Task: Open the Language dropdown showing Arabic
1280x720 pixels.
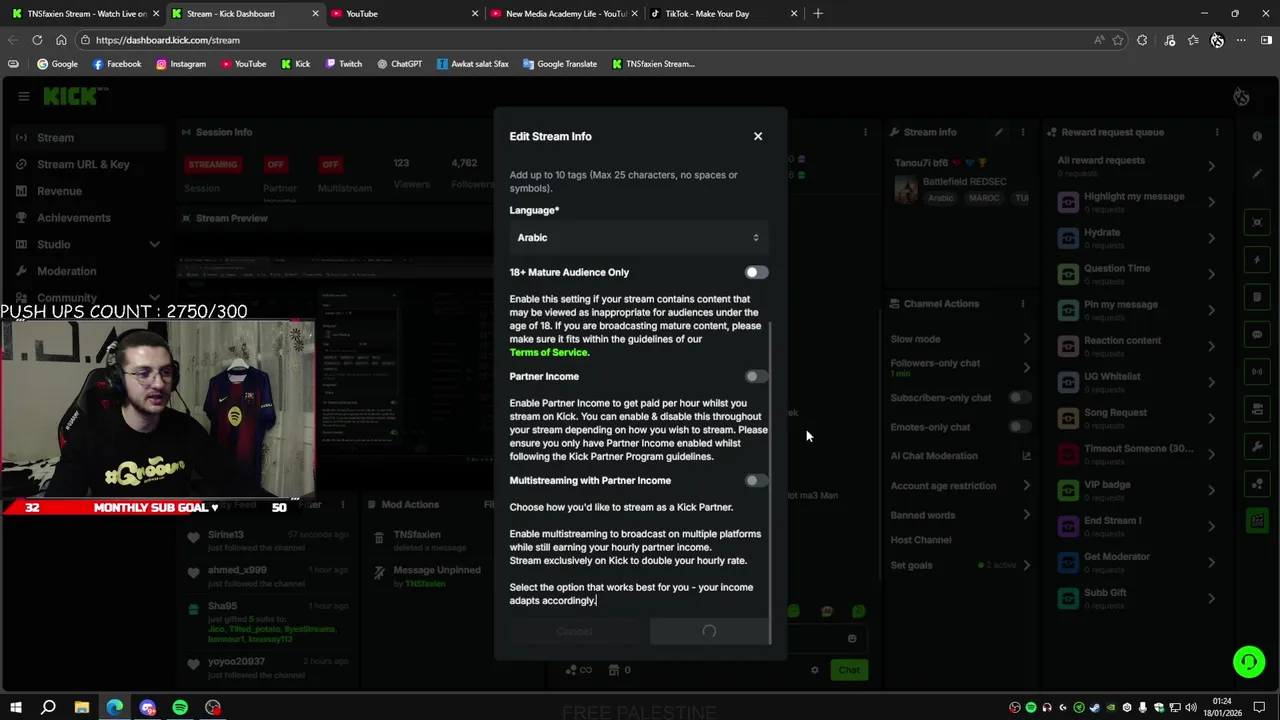Action: pyautogui.click(x=638, y=237)
